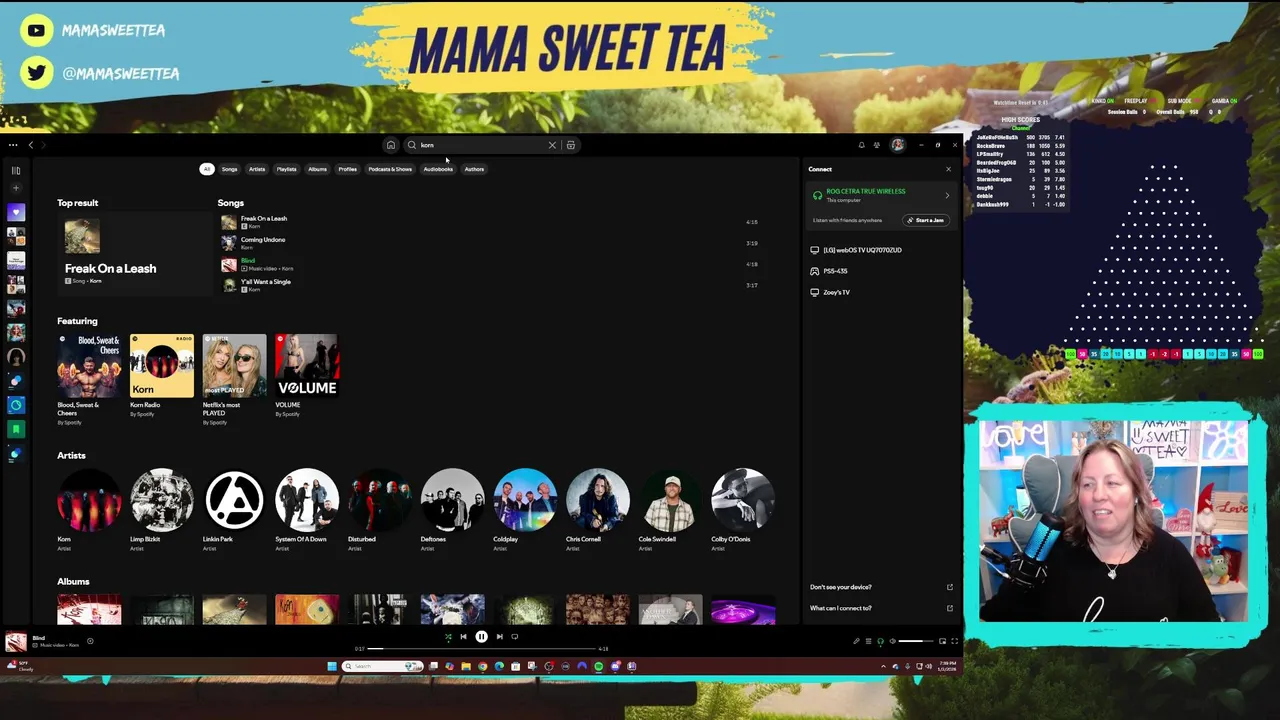Click the Start a Jam button

[x=926, y=220]
